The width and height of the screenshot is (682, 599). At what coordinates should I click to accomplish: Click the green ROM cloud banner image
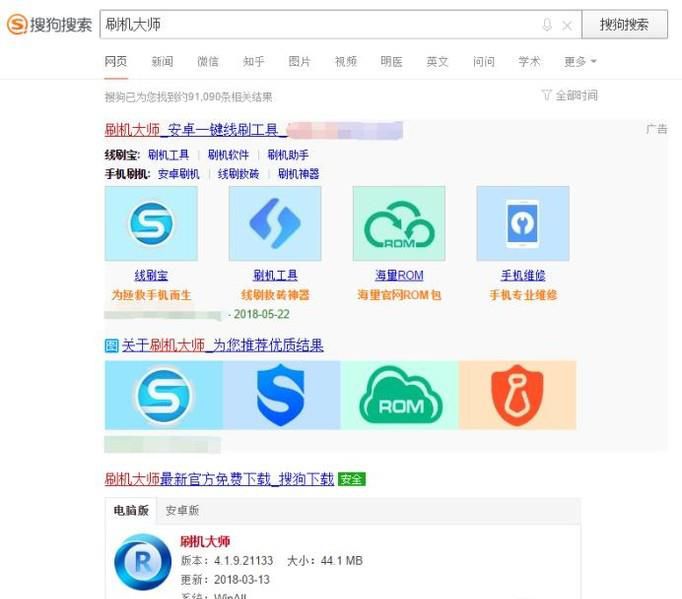click(x=400, y=395)
